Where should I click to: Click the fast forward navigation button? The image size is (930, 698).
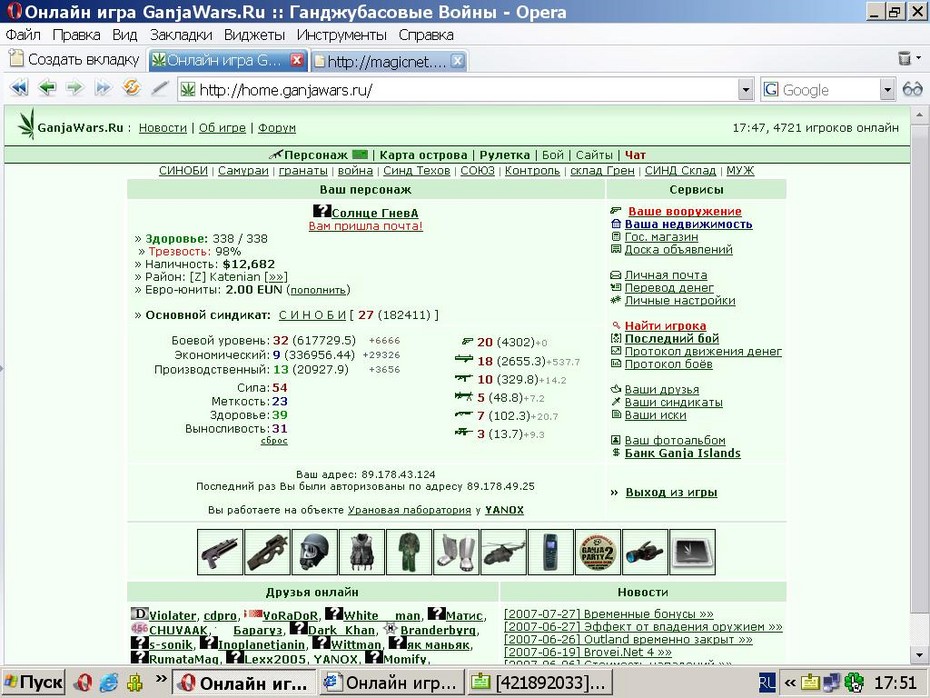(x=103, y=88)
